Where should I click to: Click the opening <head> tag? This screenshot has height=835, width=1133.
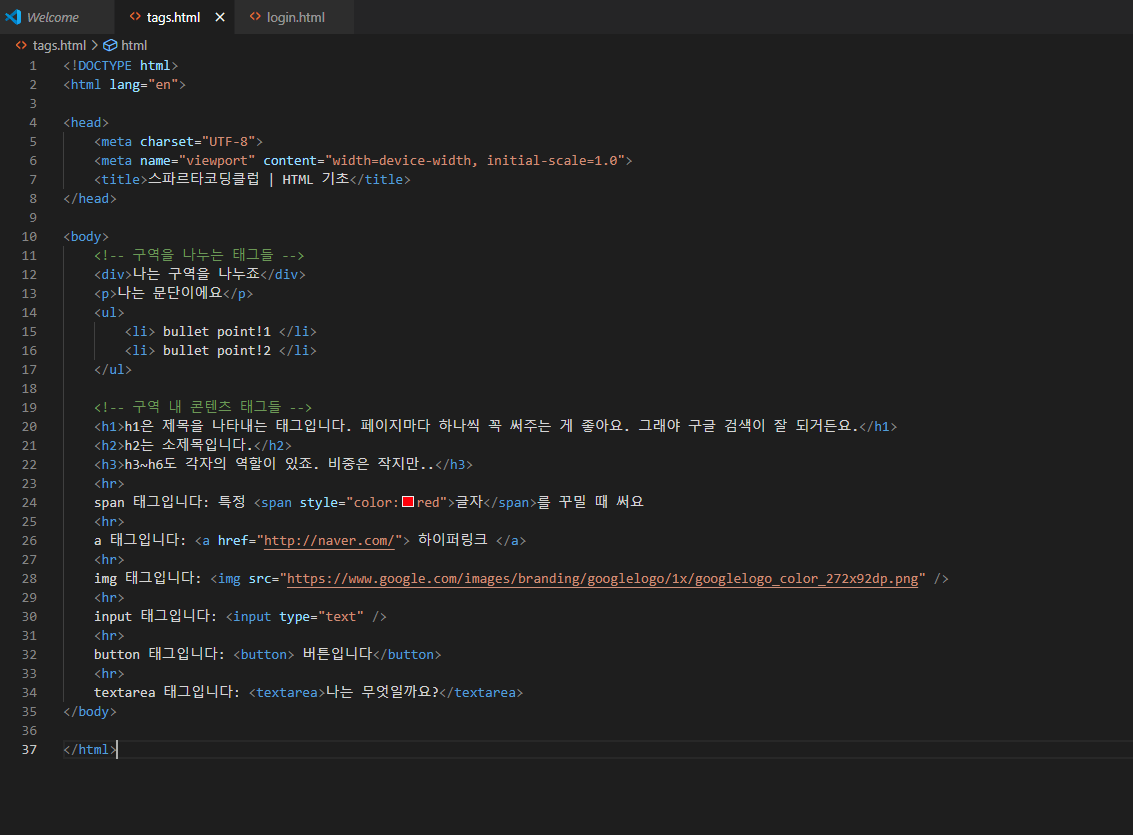pyautogui.click(x=86, y=122)
